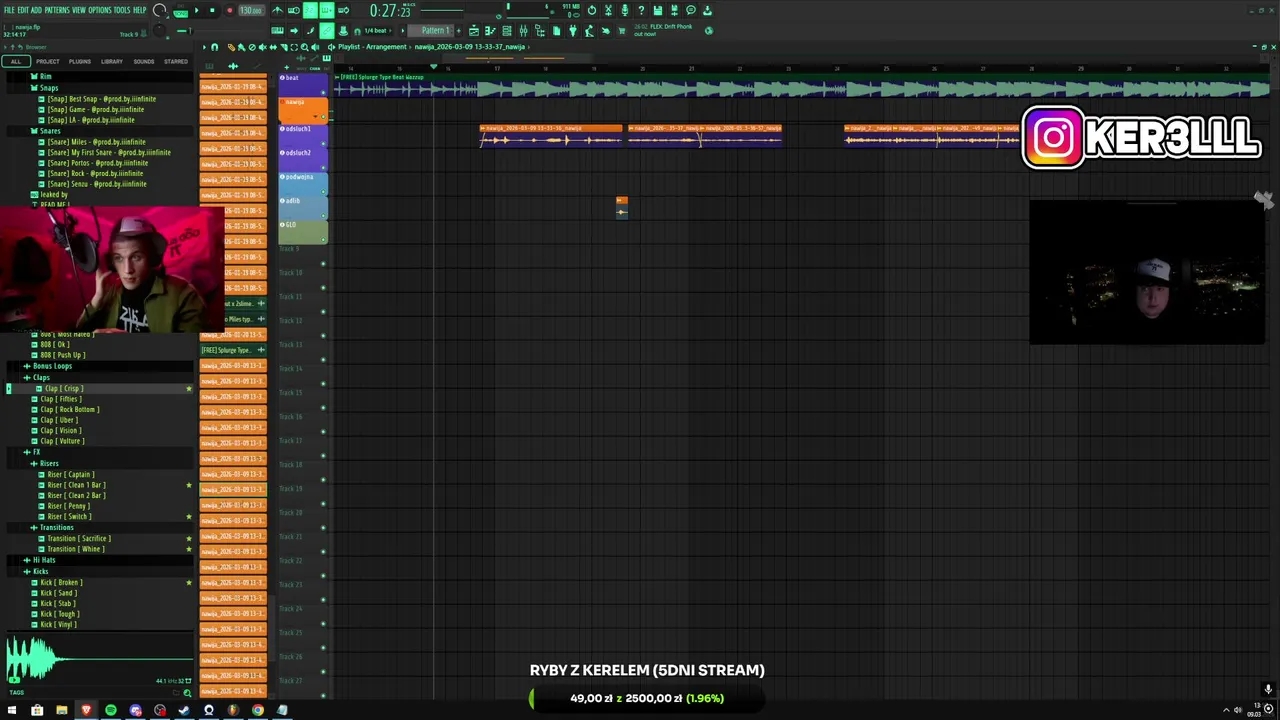Click the Stop button in transport

pos(212,10)
